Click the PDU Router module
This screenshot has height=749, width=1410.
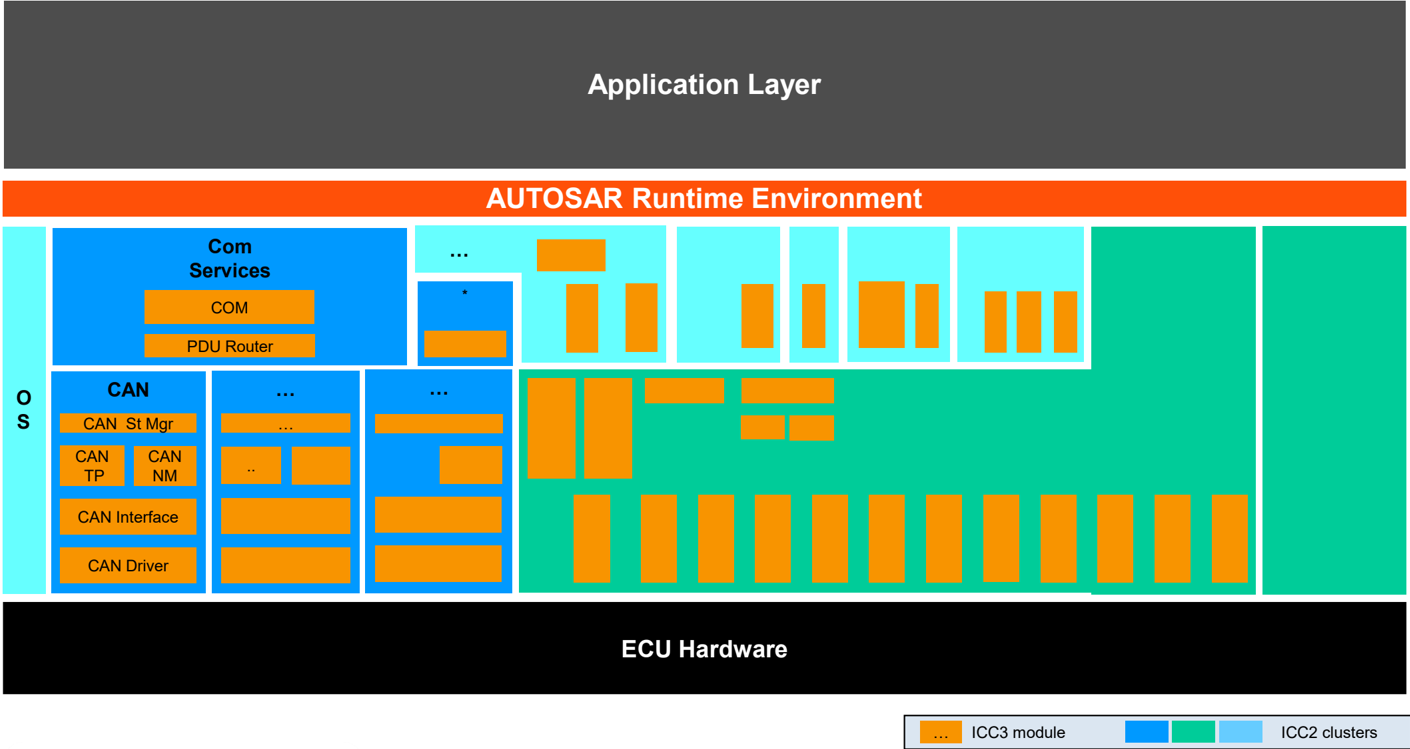(229, 346)
